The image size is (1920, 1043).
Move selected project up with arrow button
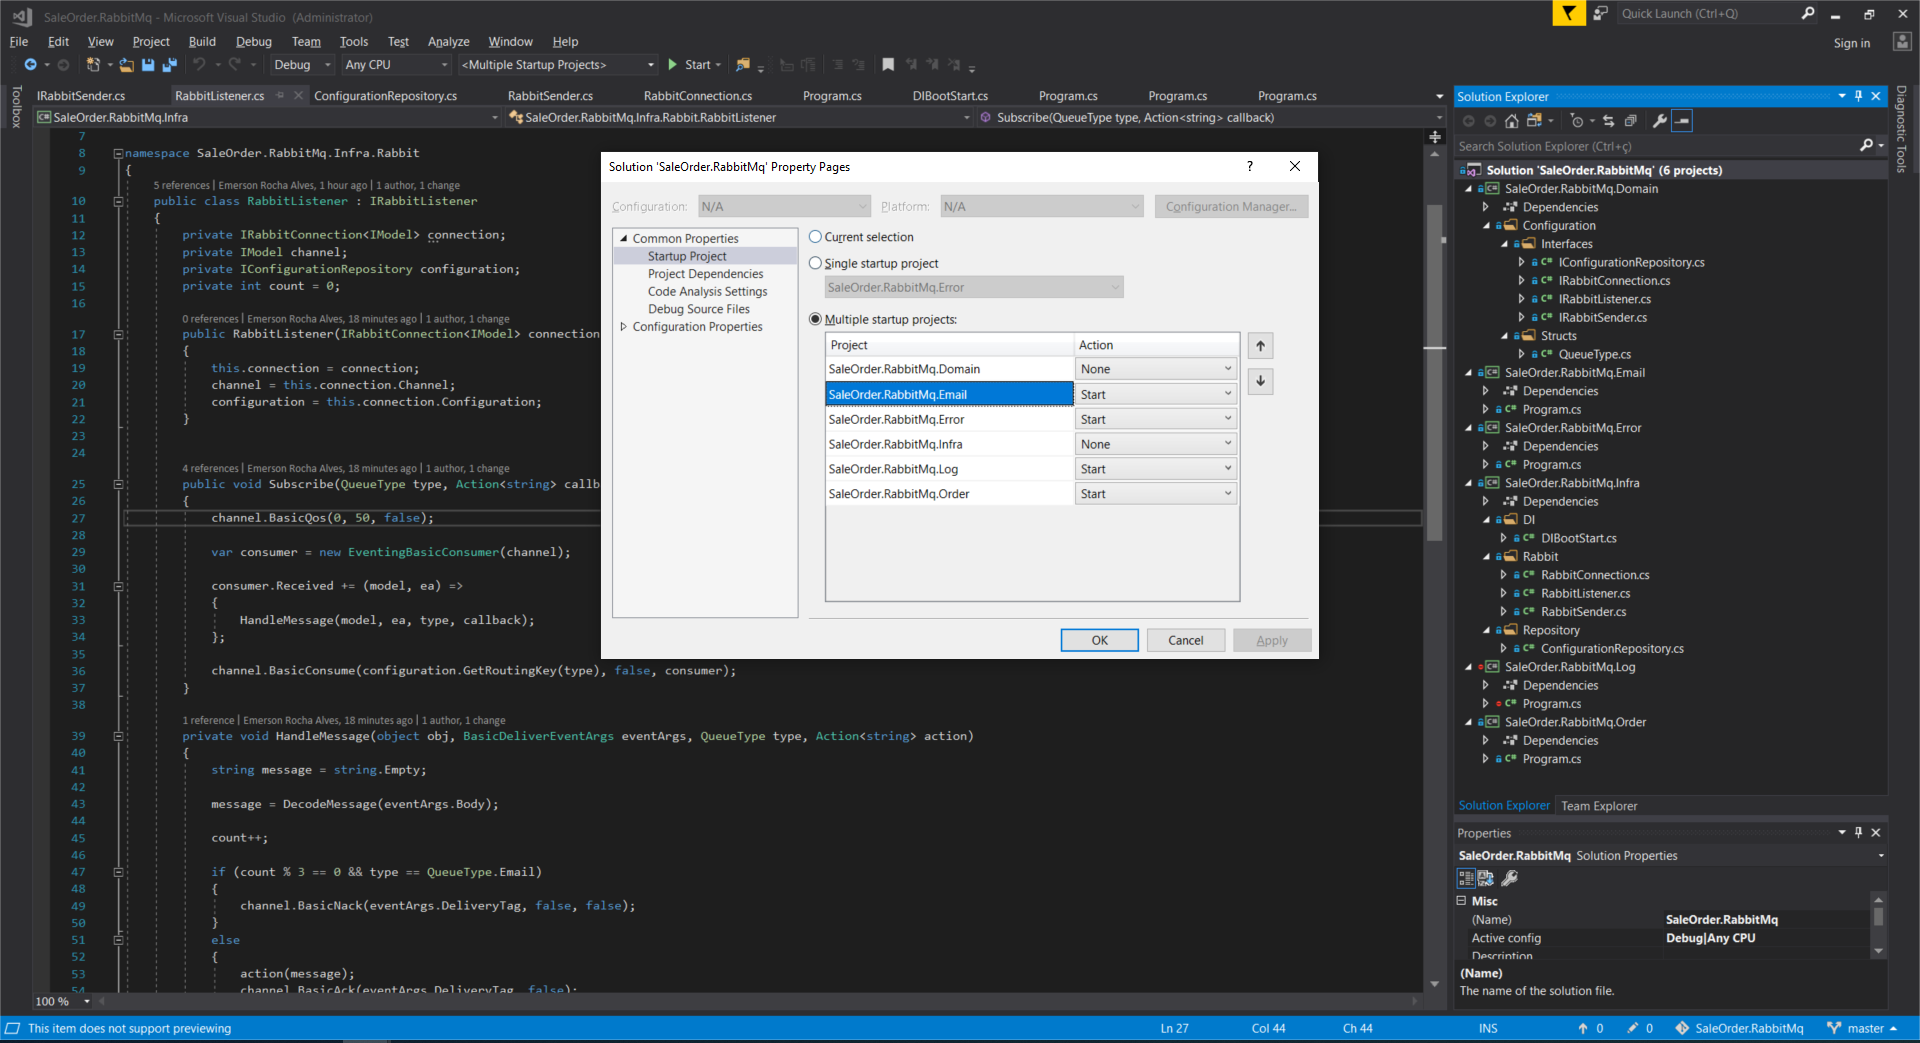[1261, 346]
